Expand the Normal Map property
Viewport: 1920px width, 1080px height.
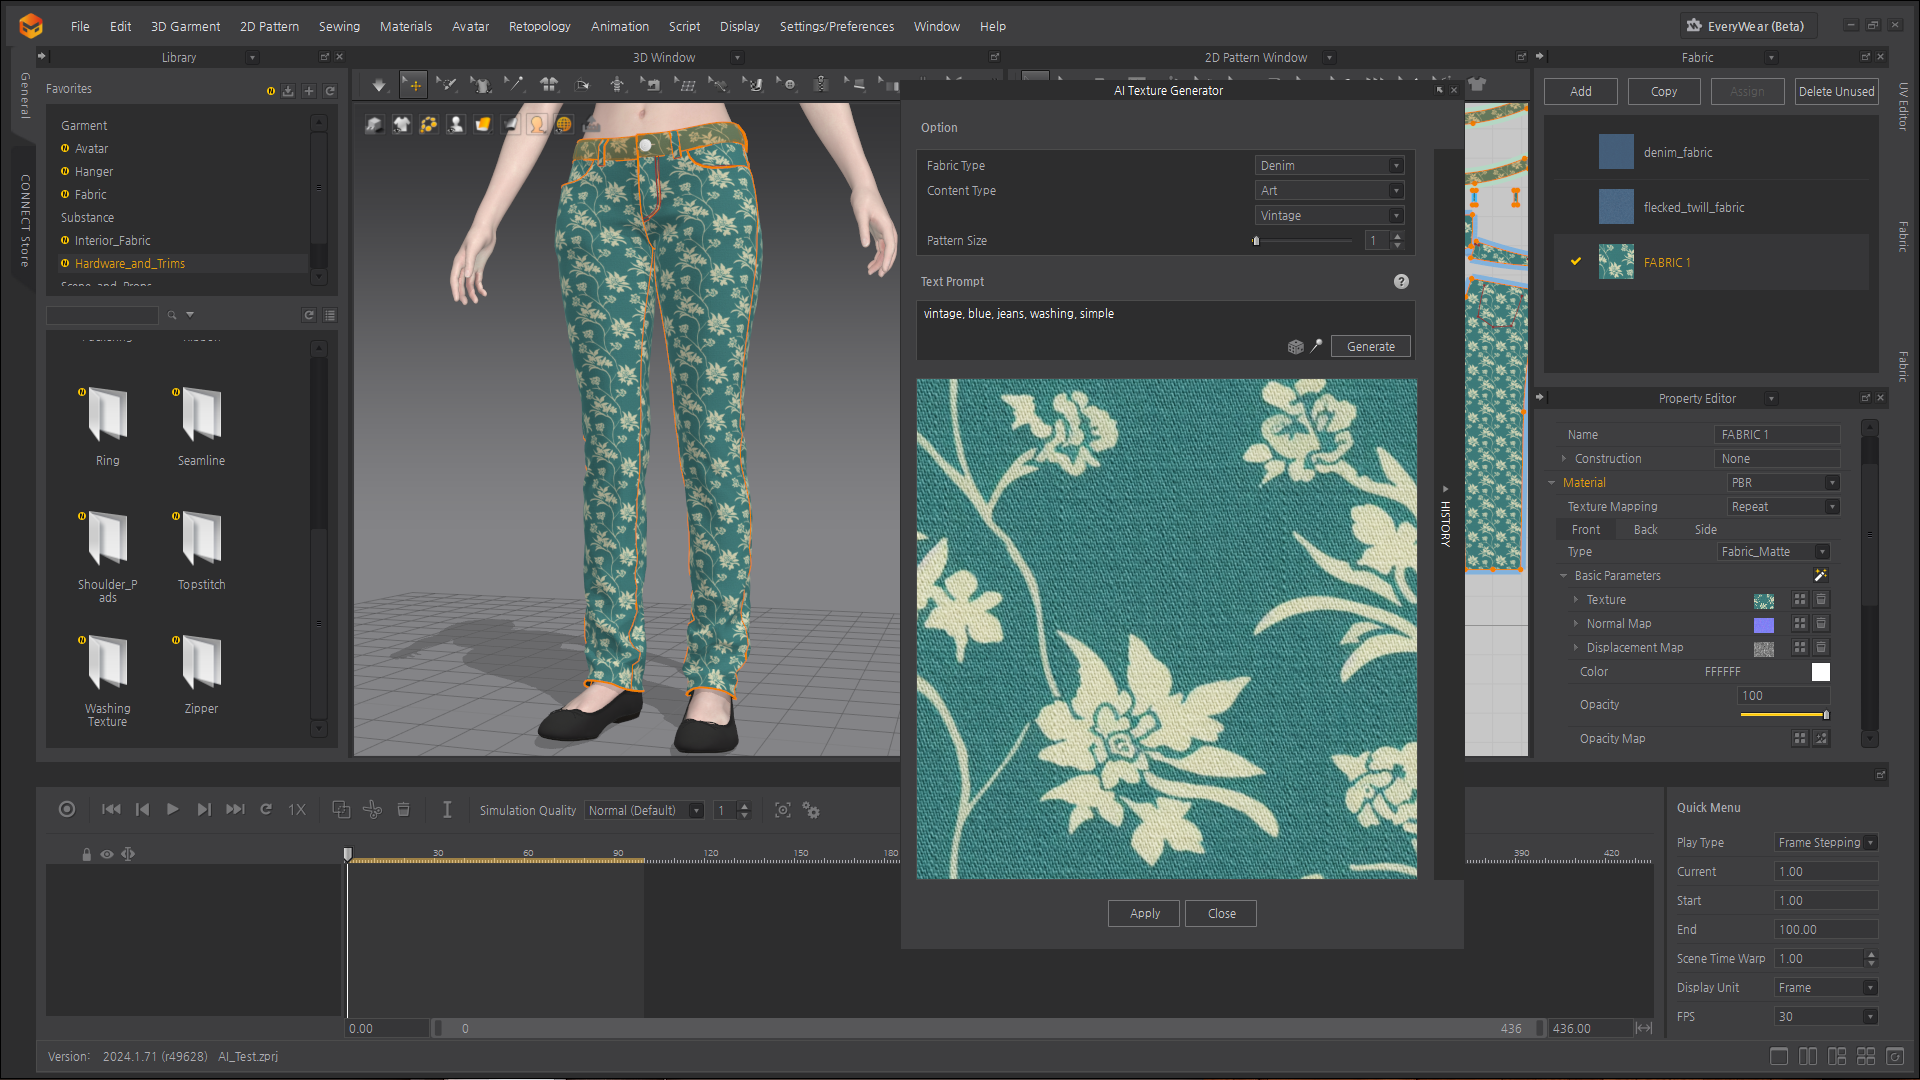pos(1576,624)
